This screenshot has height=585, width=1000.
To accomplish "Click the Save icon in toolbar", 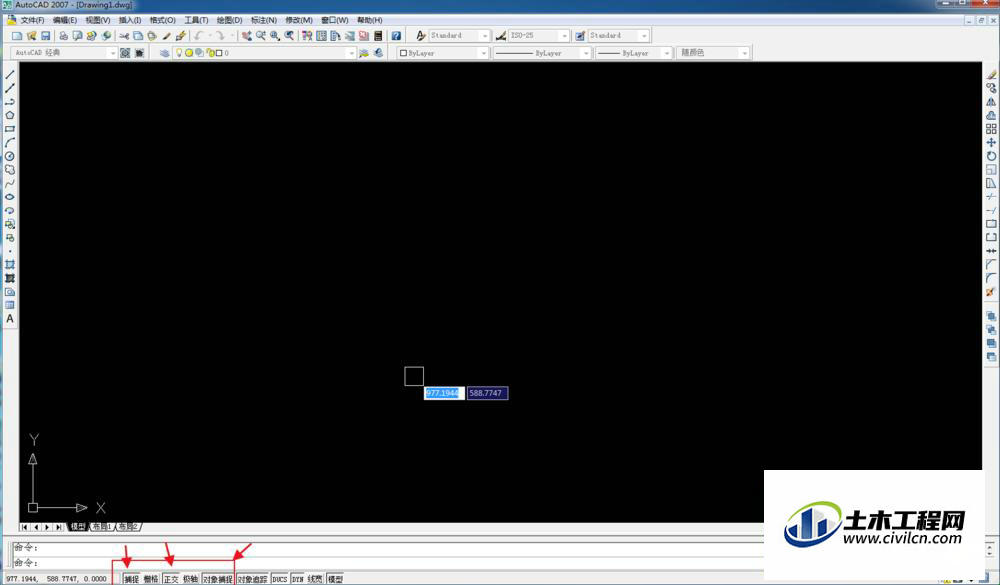I will pyautogui.click(x=45, y=36).
